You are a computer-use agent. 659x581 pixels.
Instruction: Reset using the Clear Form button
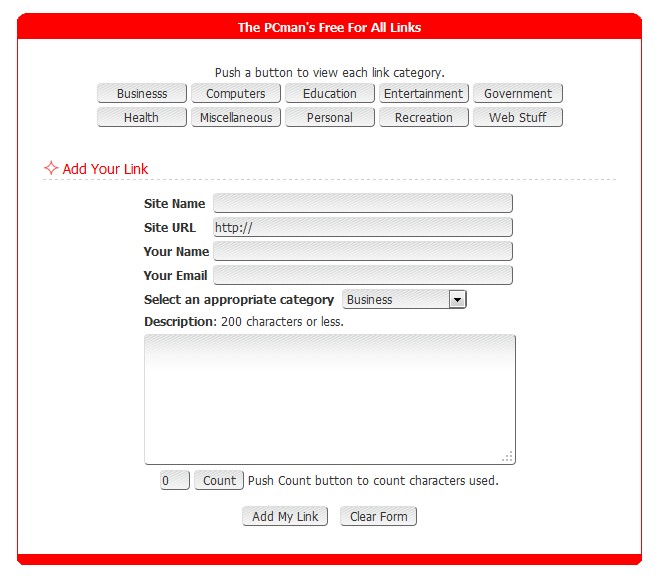pyautogui.click(x=378, y=516)
